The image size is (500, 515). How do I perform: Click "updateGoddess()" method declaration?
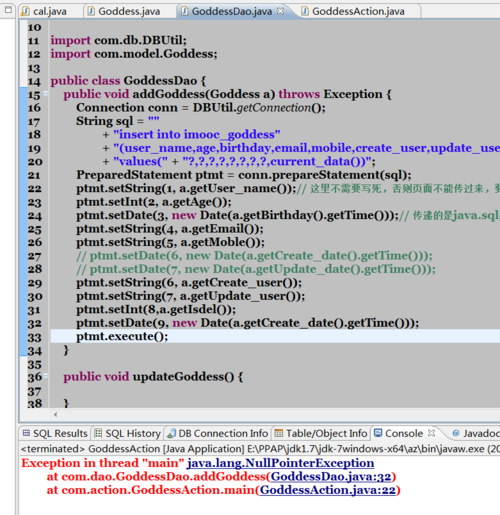pos(183,377)
